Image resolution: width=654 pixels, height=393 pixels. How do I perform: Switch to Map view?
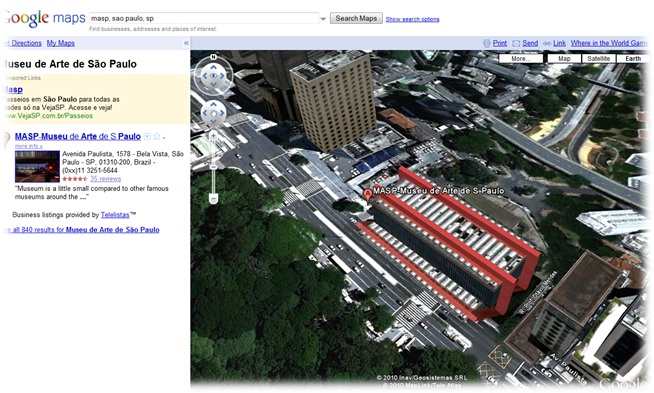564,58
